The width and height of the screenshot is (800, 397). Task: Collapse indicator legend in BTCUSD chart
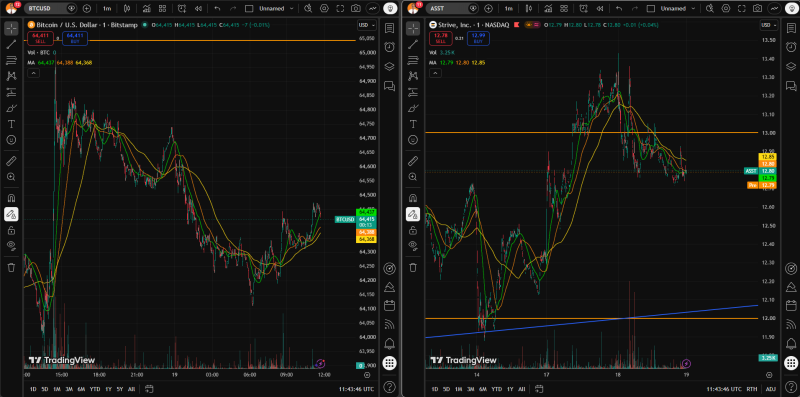tap(33, 73)
